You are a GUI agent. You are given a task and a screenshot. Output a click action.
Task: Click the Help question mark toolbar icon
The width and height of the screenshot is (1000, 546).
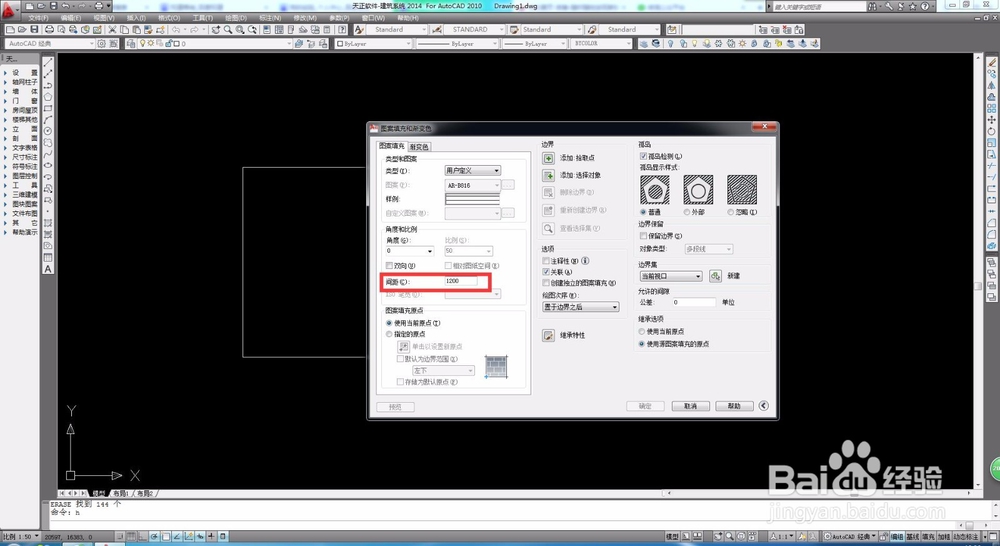click(x=342, y=29)
